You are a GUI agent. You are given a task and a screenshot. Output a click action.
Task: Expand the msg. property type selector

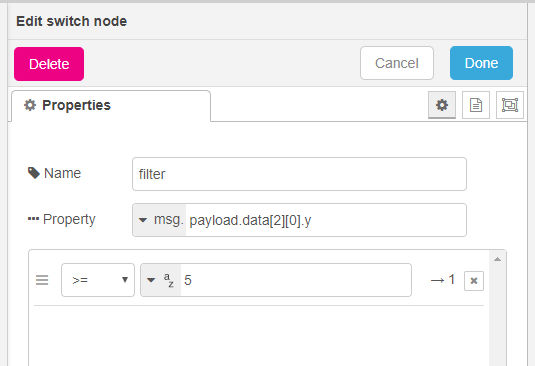click(x=159, y=220)
